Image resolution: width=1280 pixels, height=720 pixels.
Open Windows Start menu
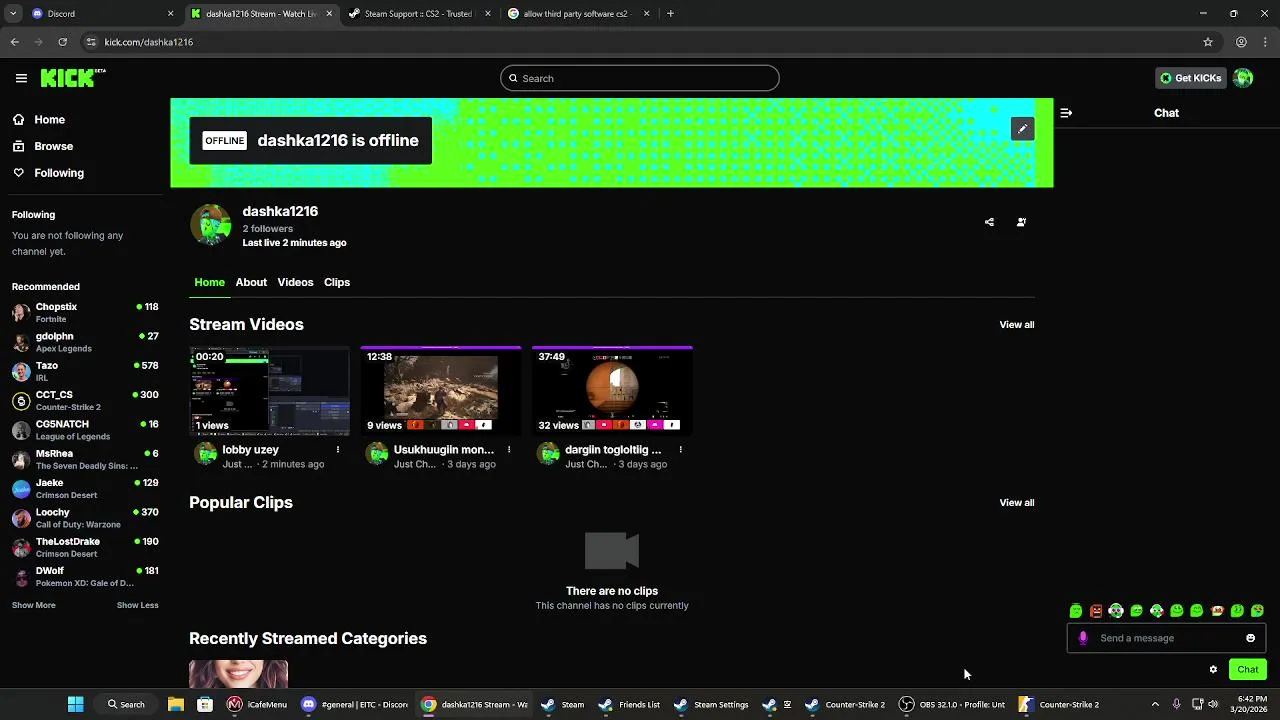coord(75,704)
